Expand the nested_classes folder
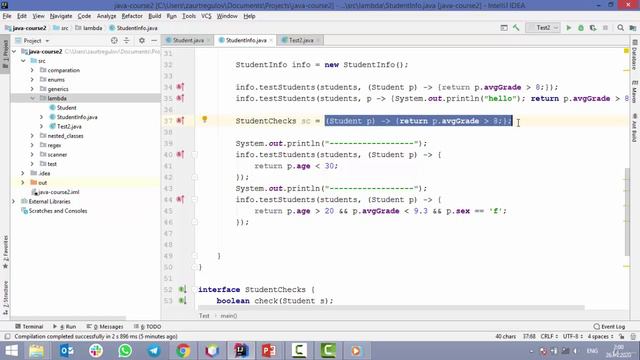640x360 pixels. [x=32, y=136]
